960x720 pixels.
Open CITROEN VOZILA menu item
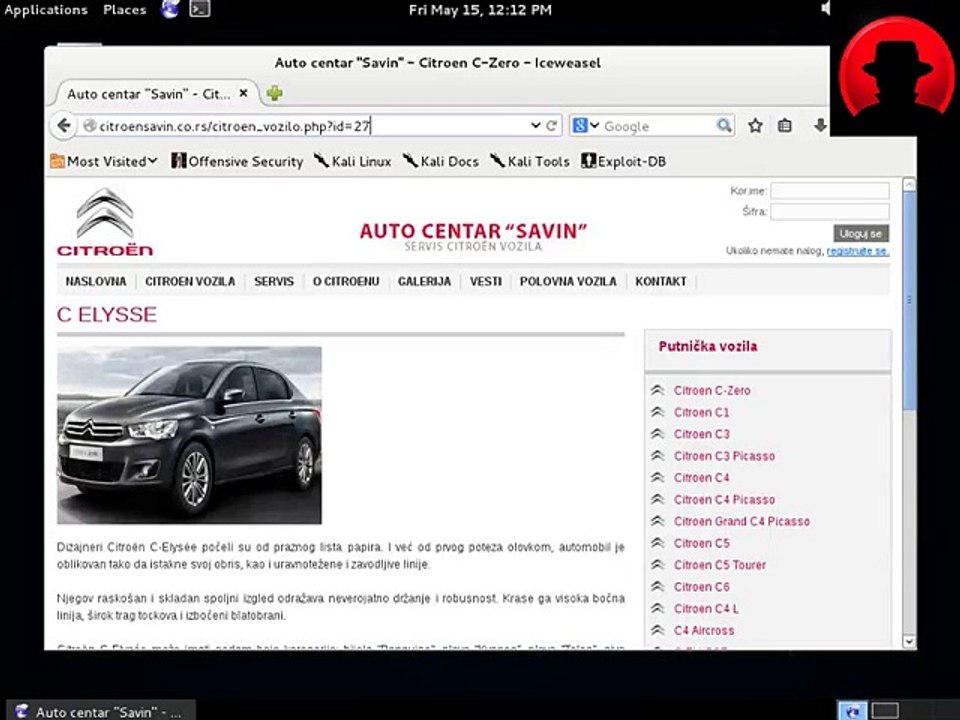pos(190,282)
